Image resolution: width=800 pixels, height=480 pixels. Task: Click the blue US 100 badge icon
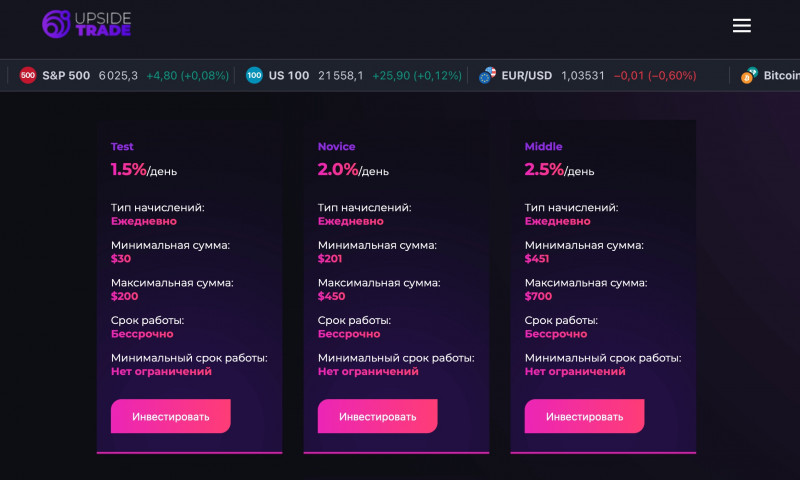(x=254, y=75)
